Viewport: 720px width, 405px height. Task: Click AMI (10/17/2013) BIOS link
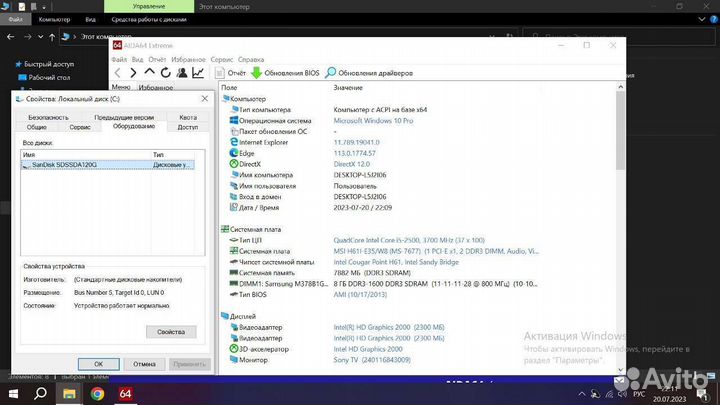click(360, 294)
